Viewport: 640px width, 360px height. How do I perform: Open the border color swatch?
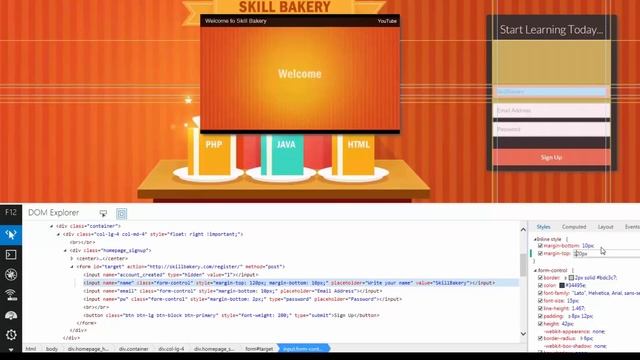coord(571,278)
